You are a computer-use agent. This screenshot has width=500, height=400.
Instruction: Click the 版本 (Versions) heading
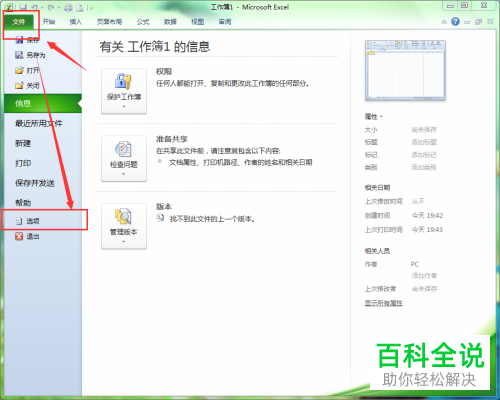(x=164, y=207)
